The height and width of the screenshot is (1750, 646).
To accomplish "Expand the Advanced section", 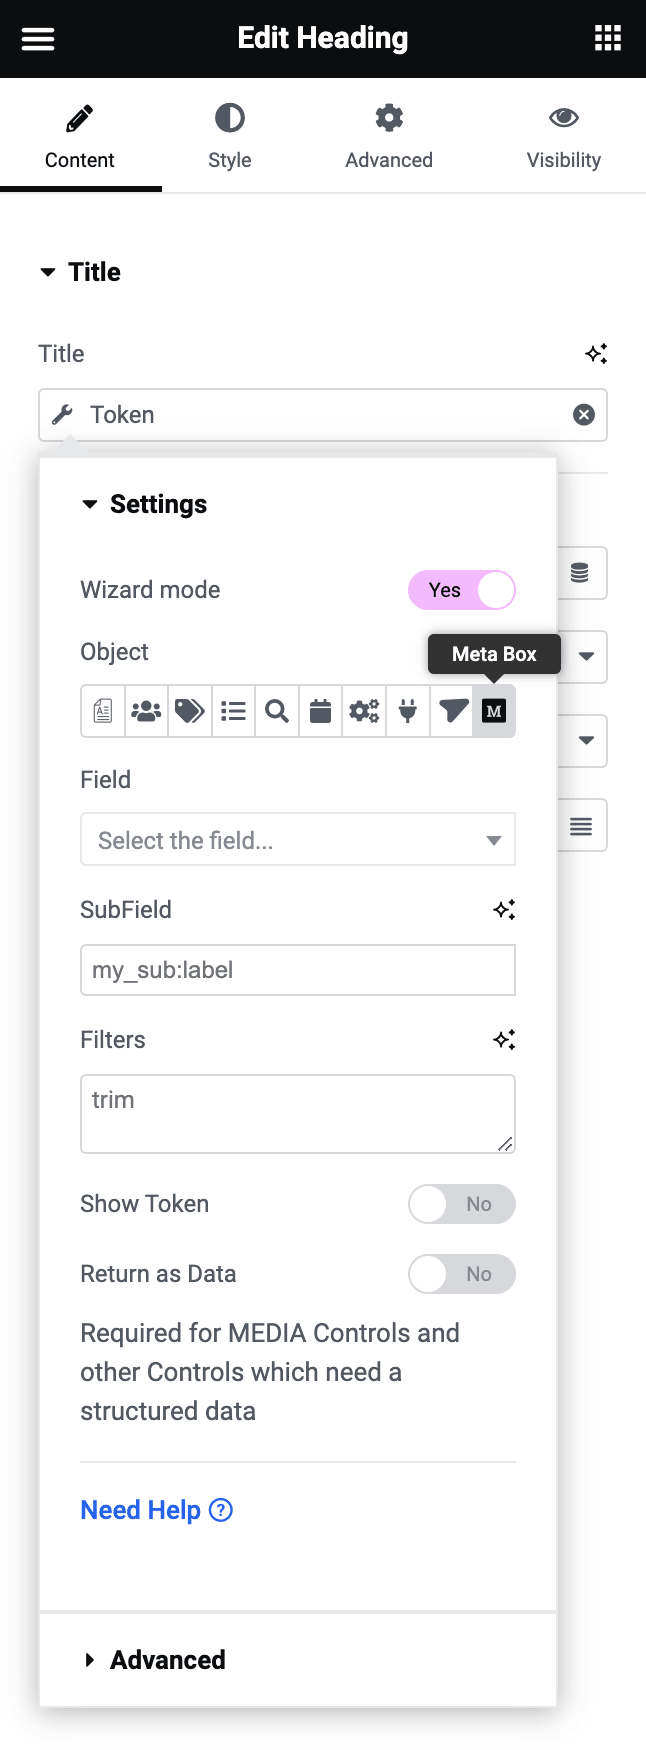I will click(167, 1660).
